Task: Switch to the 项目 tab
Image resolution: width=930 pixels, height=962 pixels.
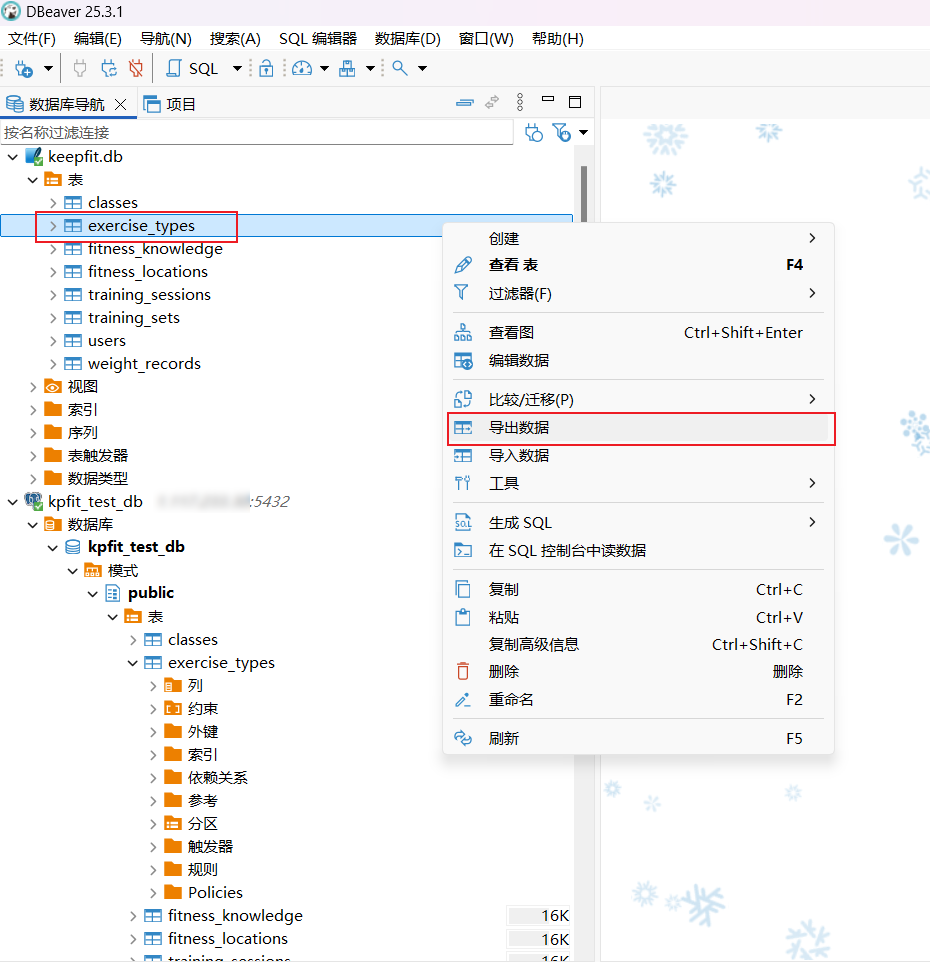Action: (x=169, y=104)
